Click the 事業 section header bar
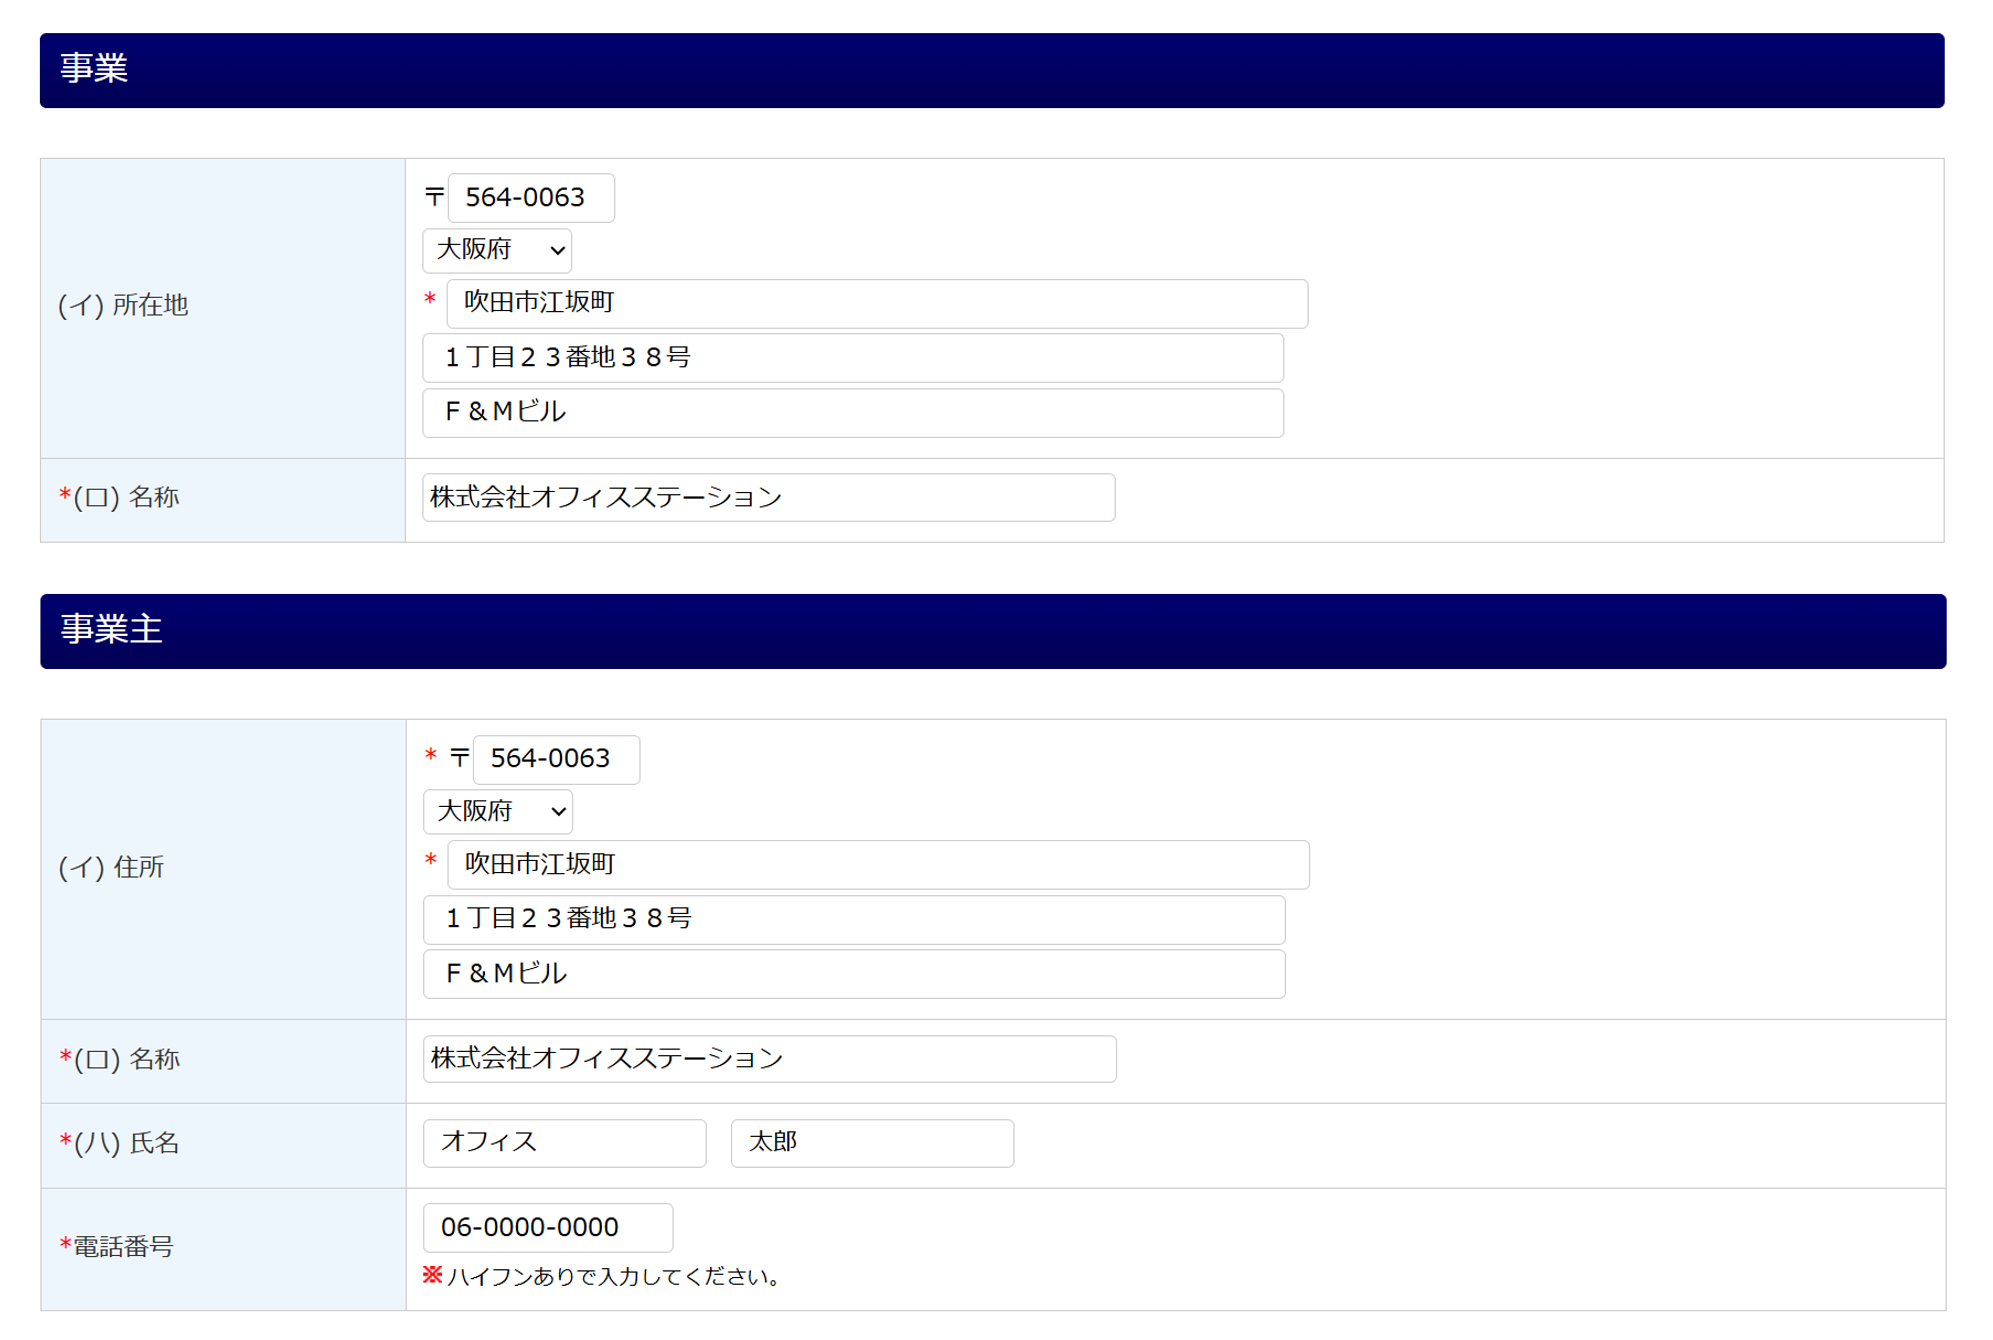Image resolution: width=1993 pixels, height=1340 pixels. tap(991, 70)
